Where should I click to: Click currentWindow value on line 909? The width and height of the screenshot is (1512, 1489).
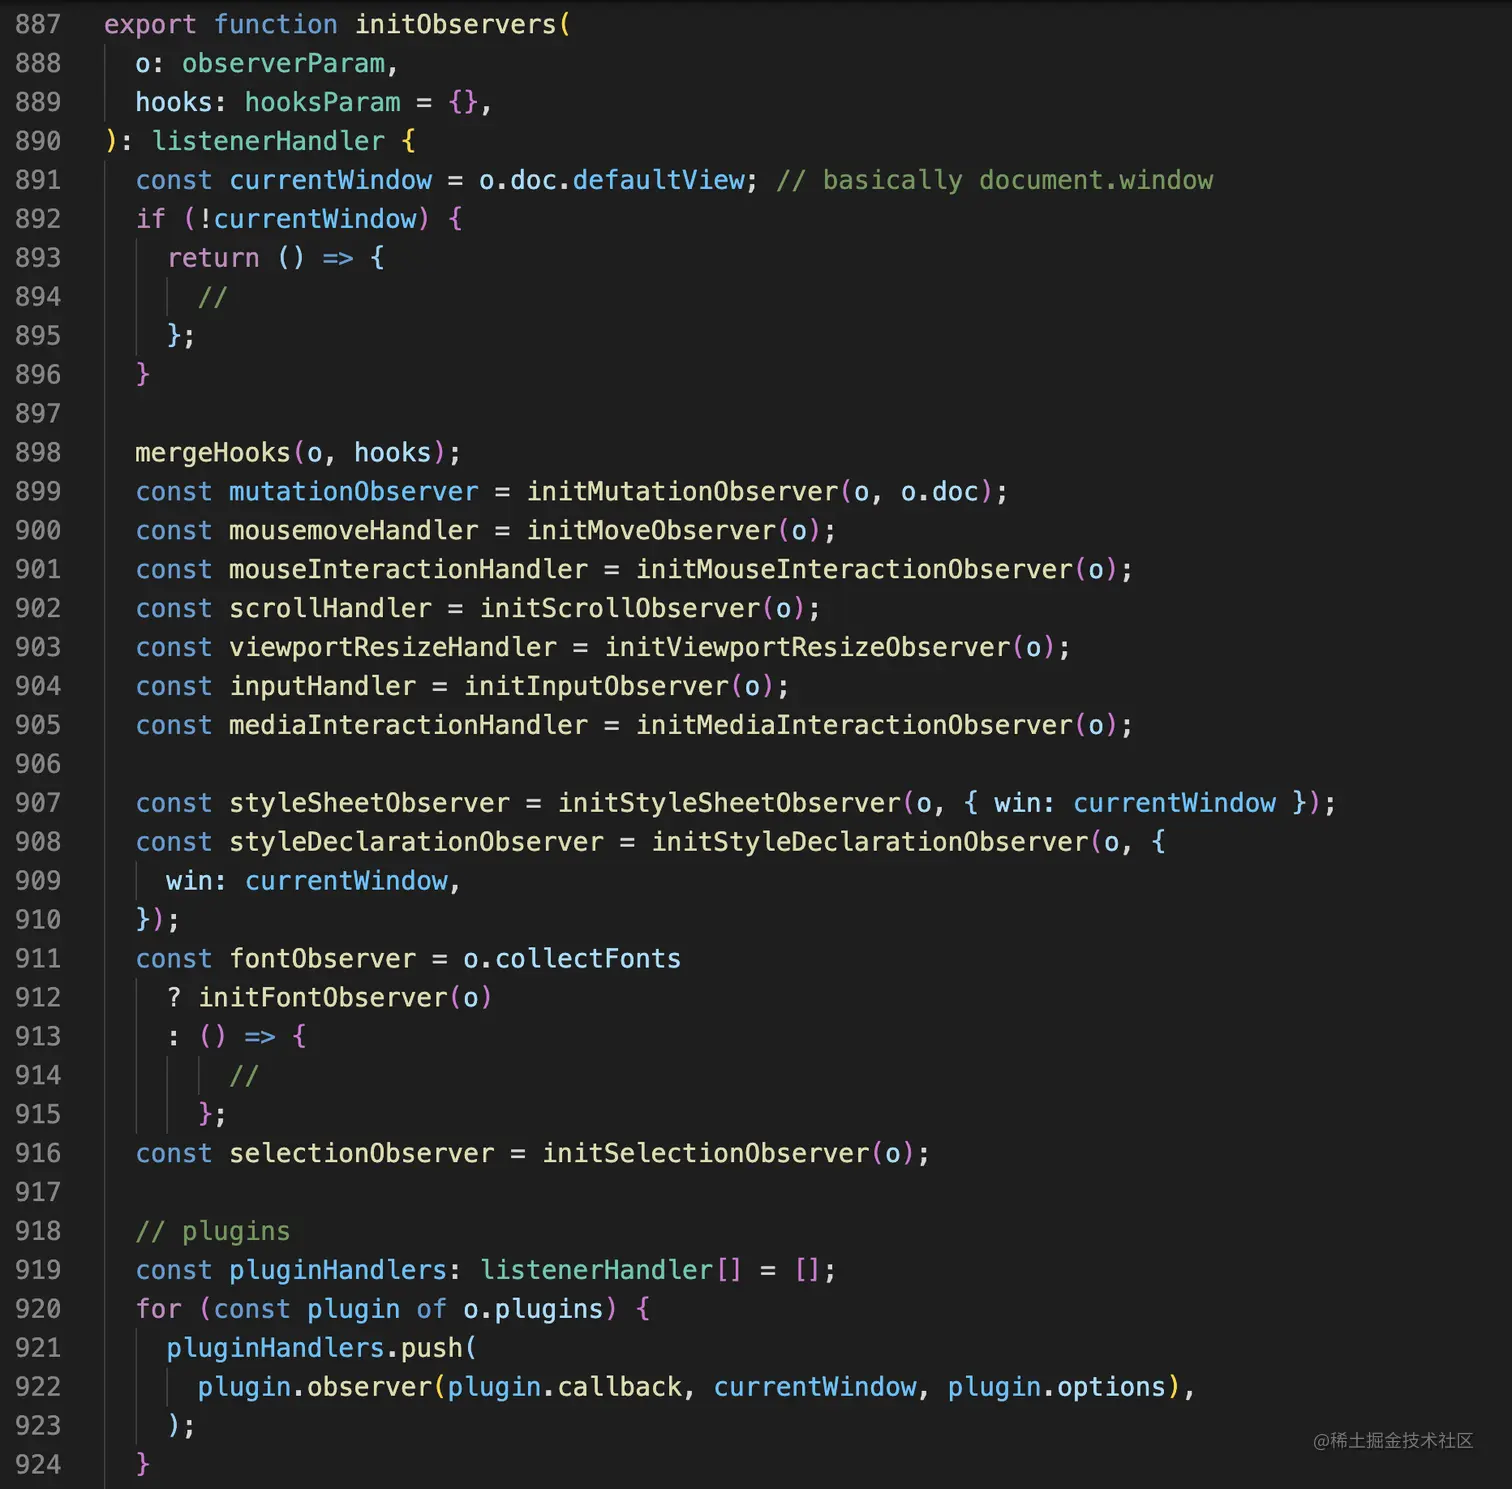(x=346, y=882)
